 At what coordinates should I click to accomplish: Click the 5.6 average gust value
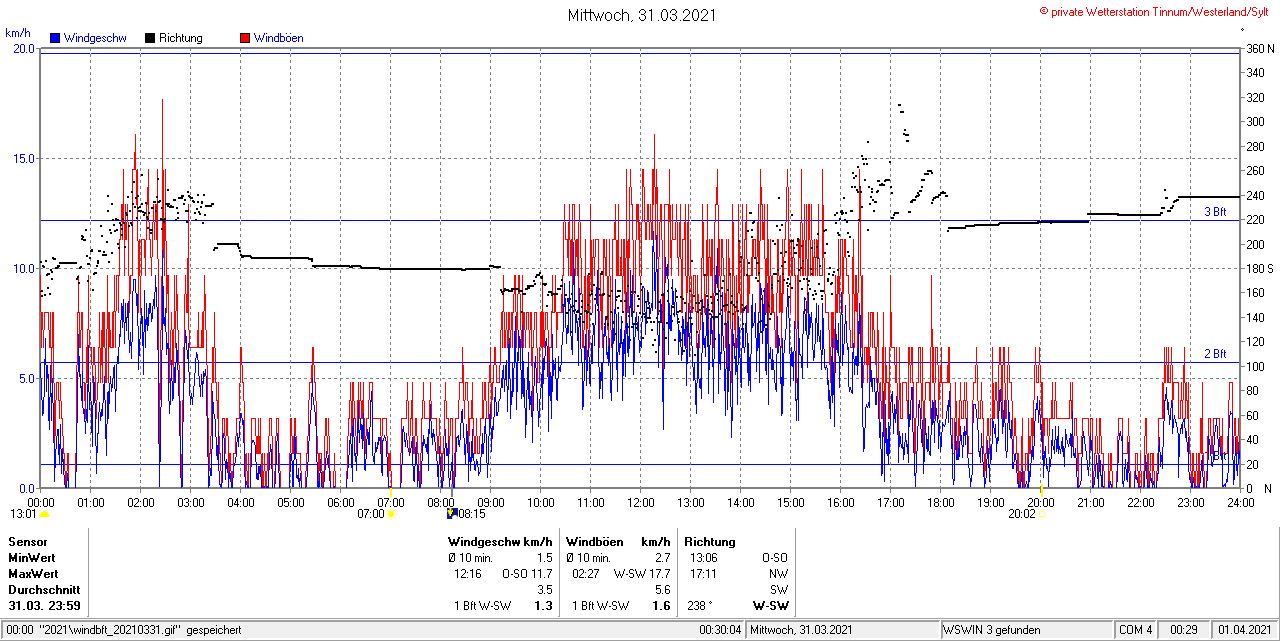click(662, 589)
